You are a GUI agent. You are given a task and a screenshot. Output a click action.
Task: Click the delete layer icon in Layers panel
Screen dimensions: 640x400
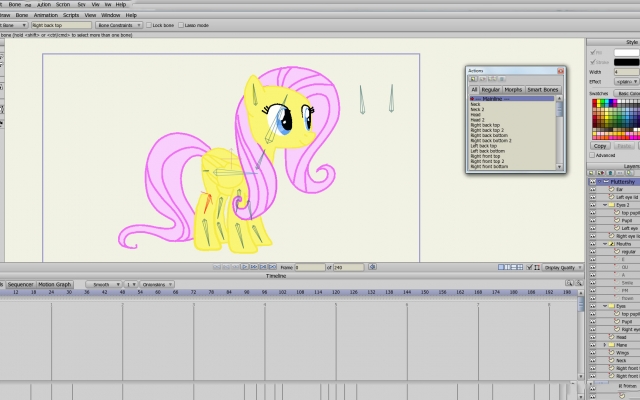(x=611, y=173)
